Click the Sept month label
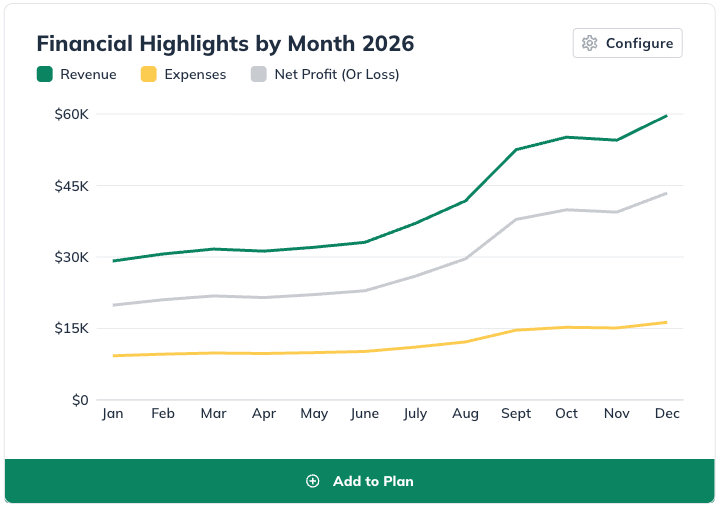Image resolution: width=720 pixels, height=509 pixels. [x=516, y=414]
